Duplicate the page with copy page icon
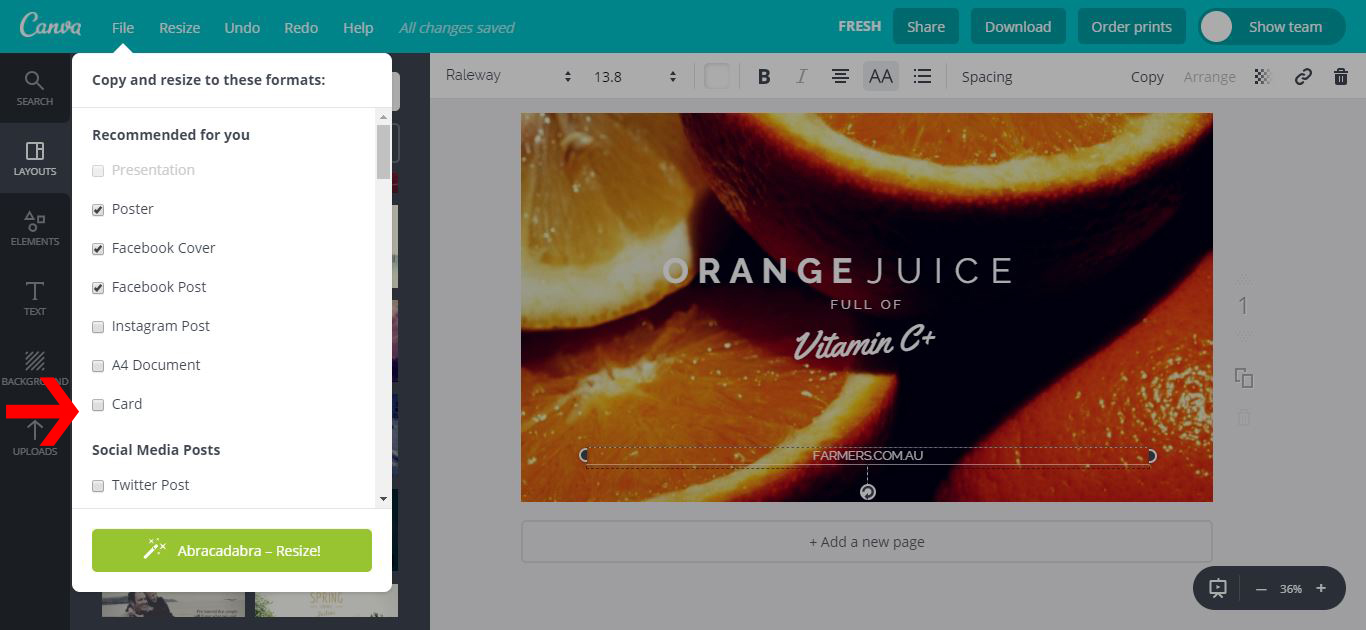 click(1245, 378)
